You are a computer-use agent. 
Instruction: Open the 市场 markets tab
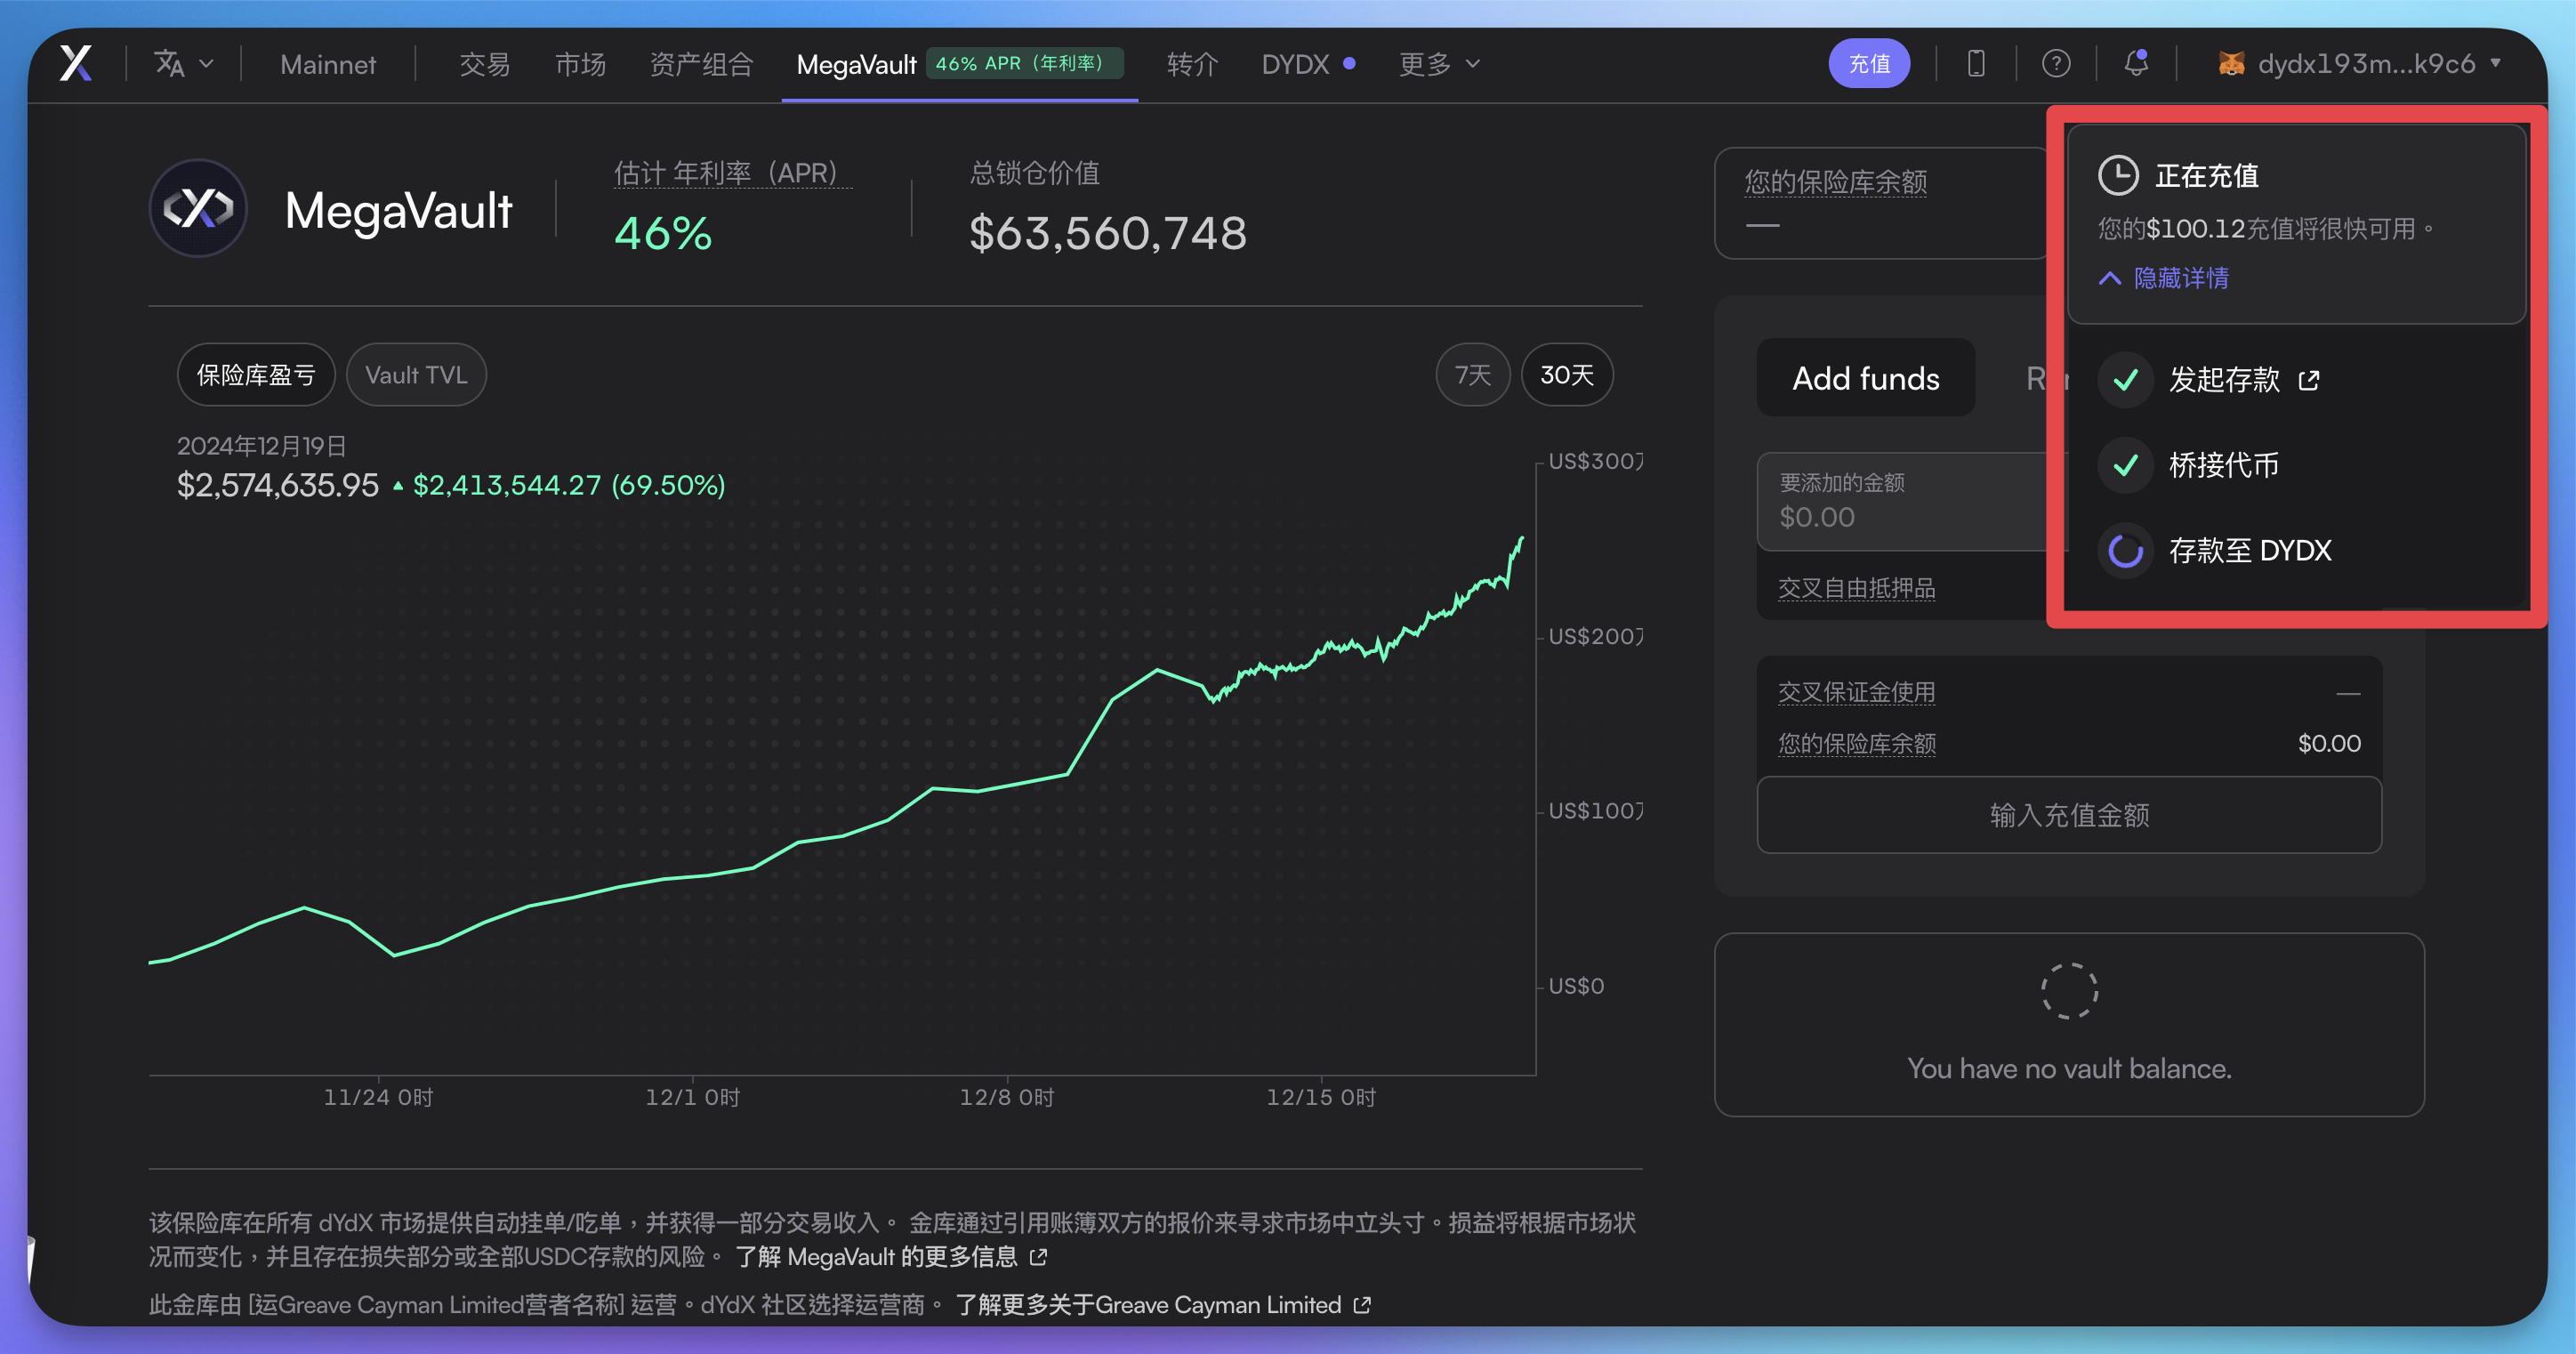click(580, 65)
